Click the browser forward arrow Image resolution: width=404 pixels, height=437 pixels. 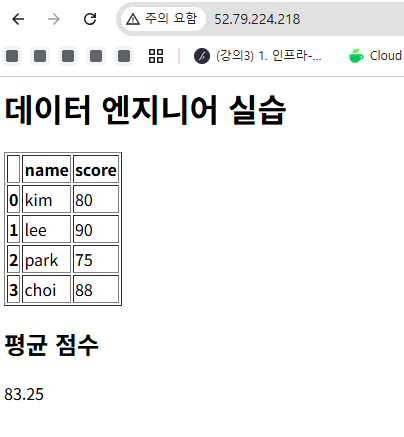[x=54, y=19]
